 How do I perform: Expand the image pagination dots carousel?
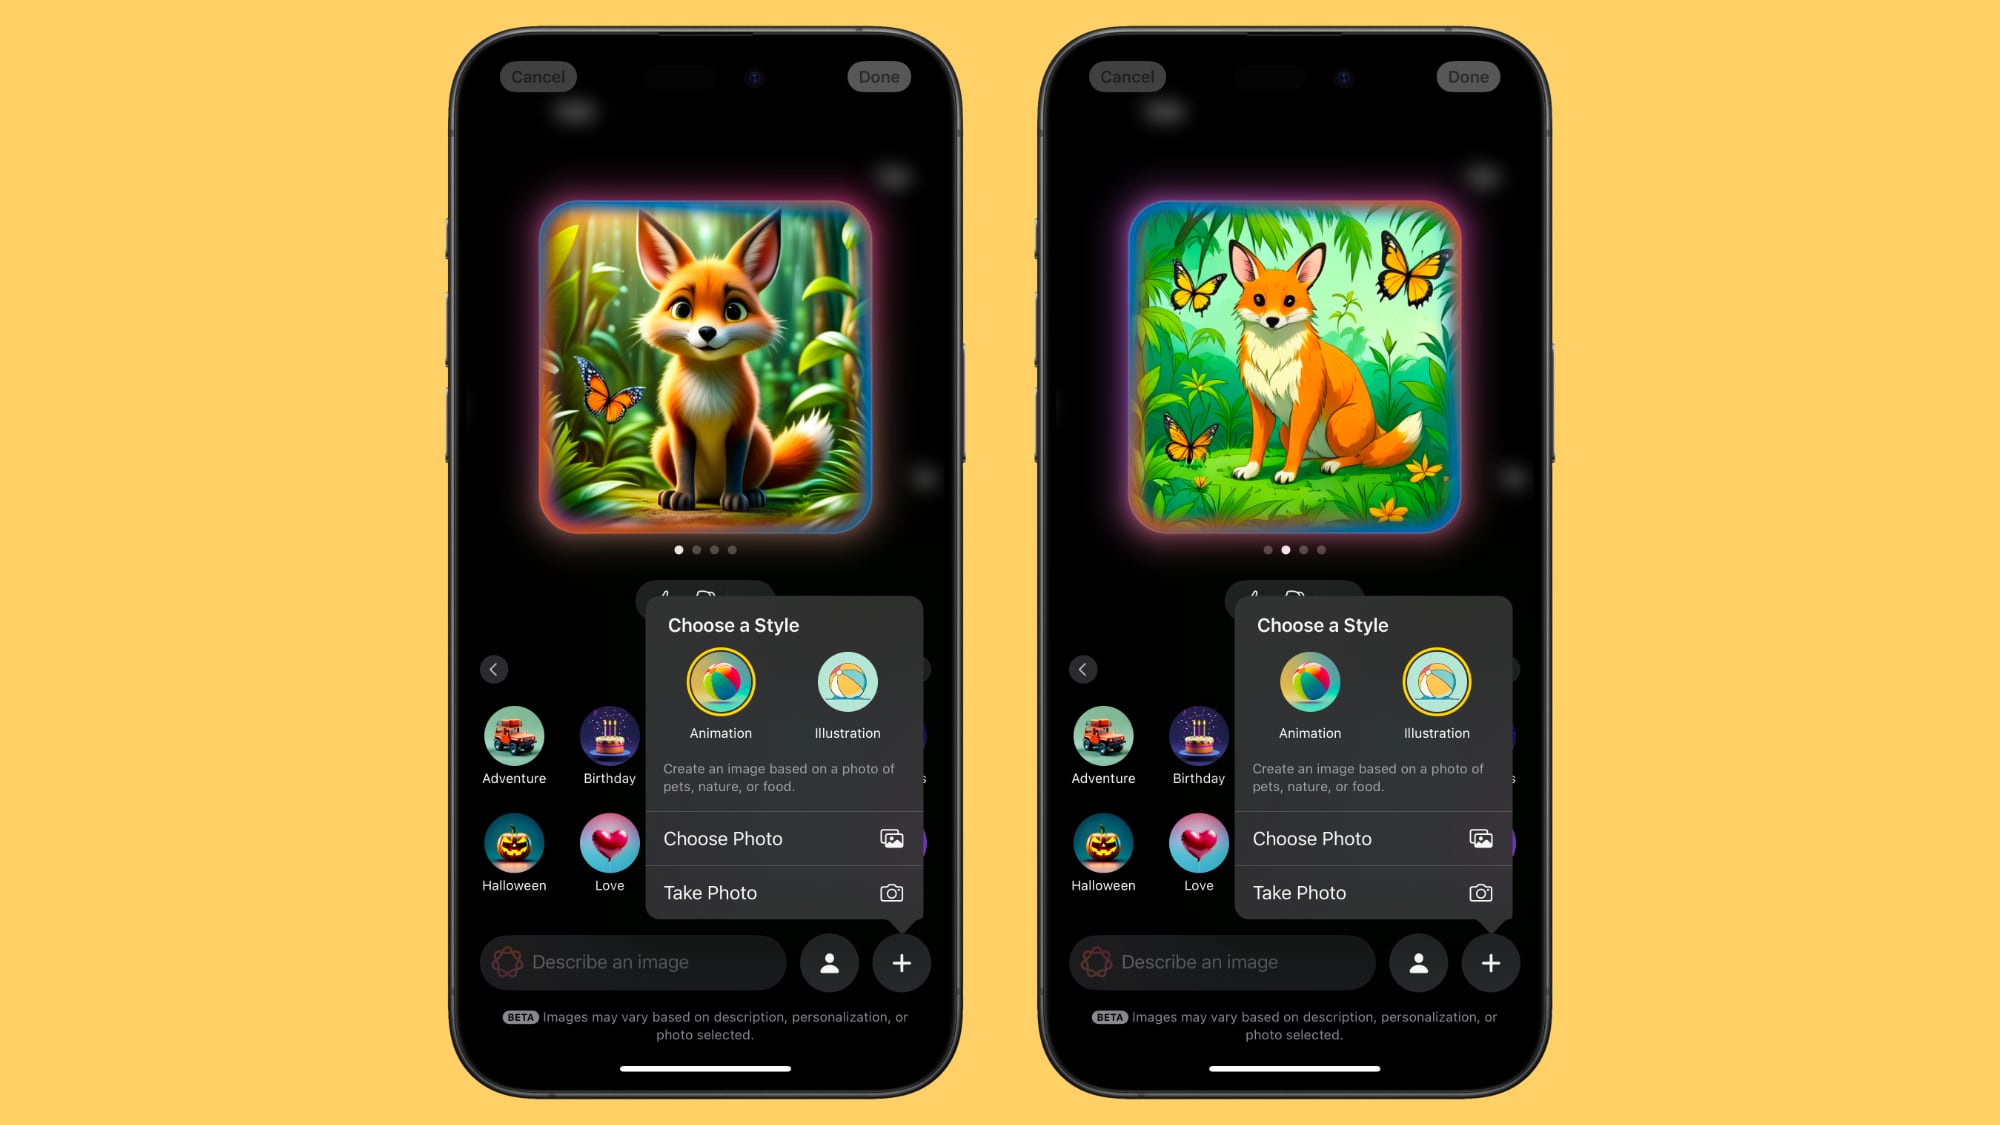706,549
